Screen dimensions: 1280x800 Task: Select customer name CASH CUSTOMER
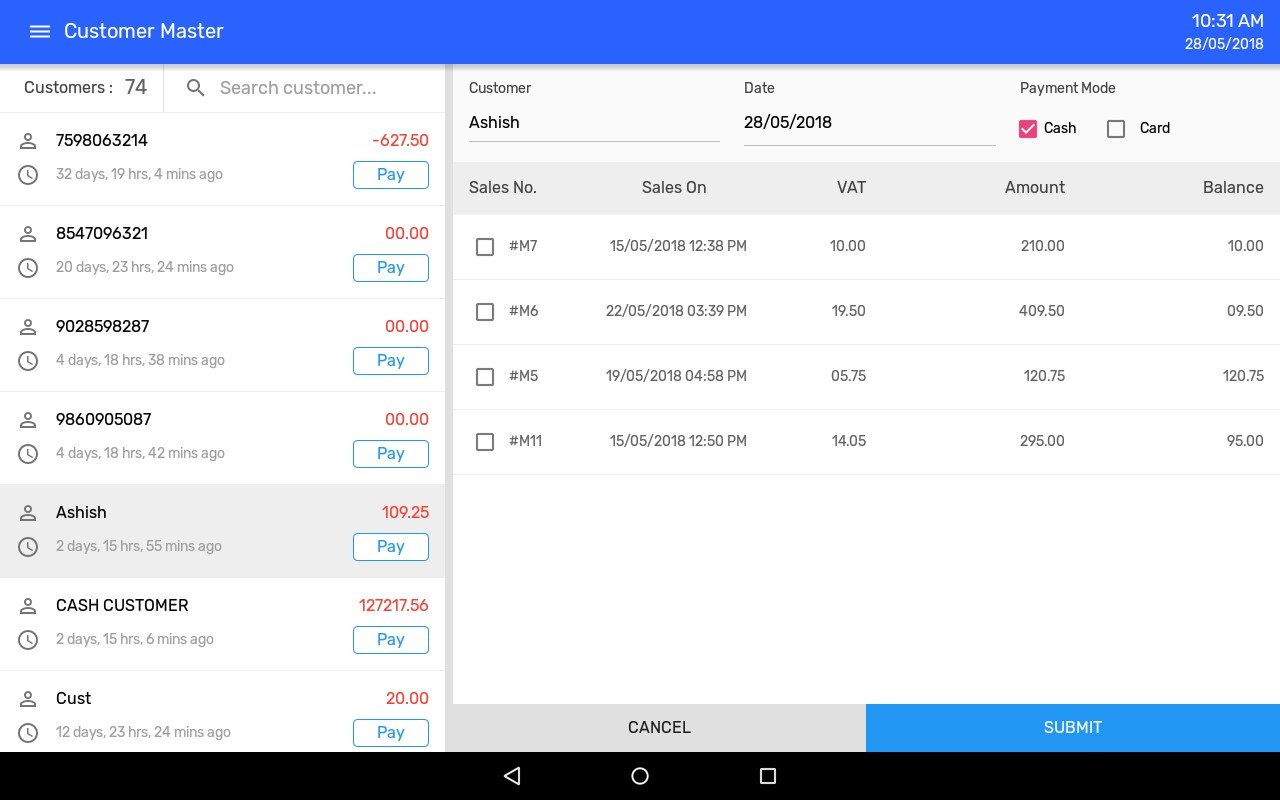click(122, 606)
